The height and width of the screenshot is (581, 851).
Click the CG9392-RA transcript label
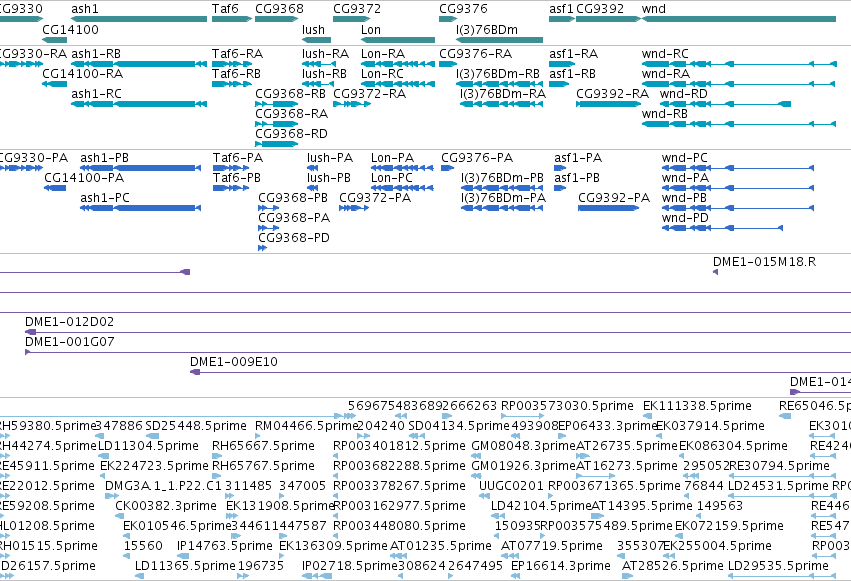pyautogui.click(x=613, y=94)
